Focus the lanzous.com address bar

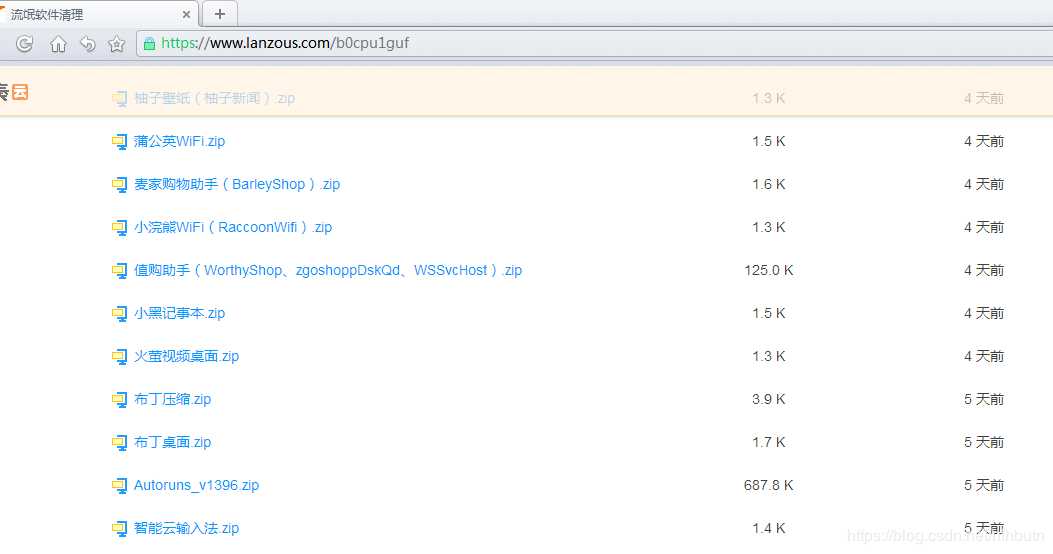pyautogui.click(x=594, y=44)
